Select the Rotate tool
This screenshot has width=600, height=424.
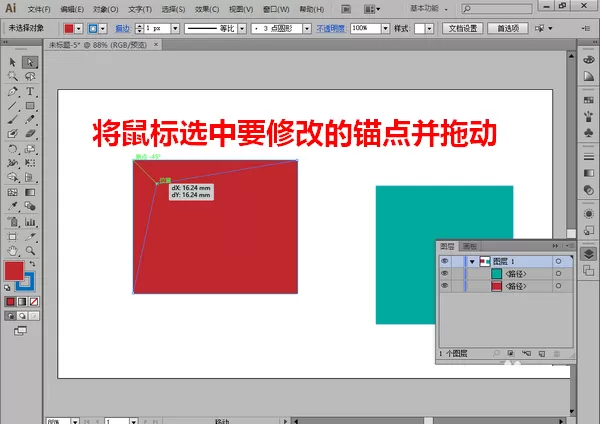pos(12,149)
